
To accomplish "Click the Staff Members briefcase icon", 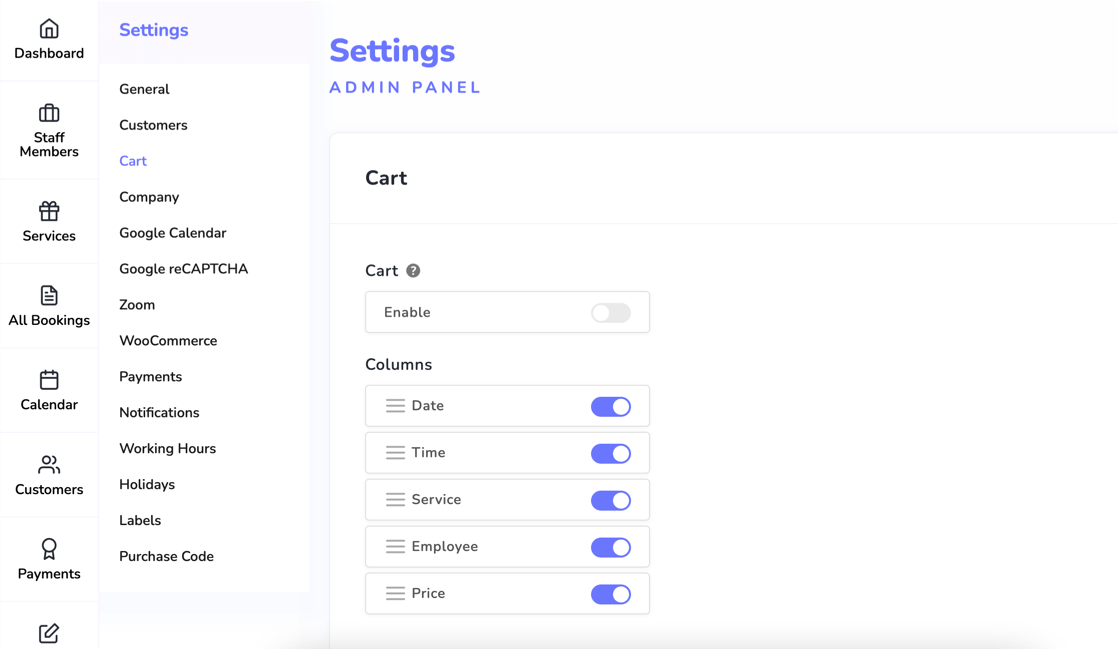I will [49, 113].
